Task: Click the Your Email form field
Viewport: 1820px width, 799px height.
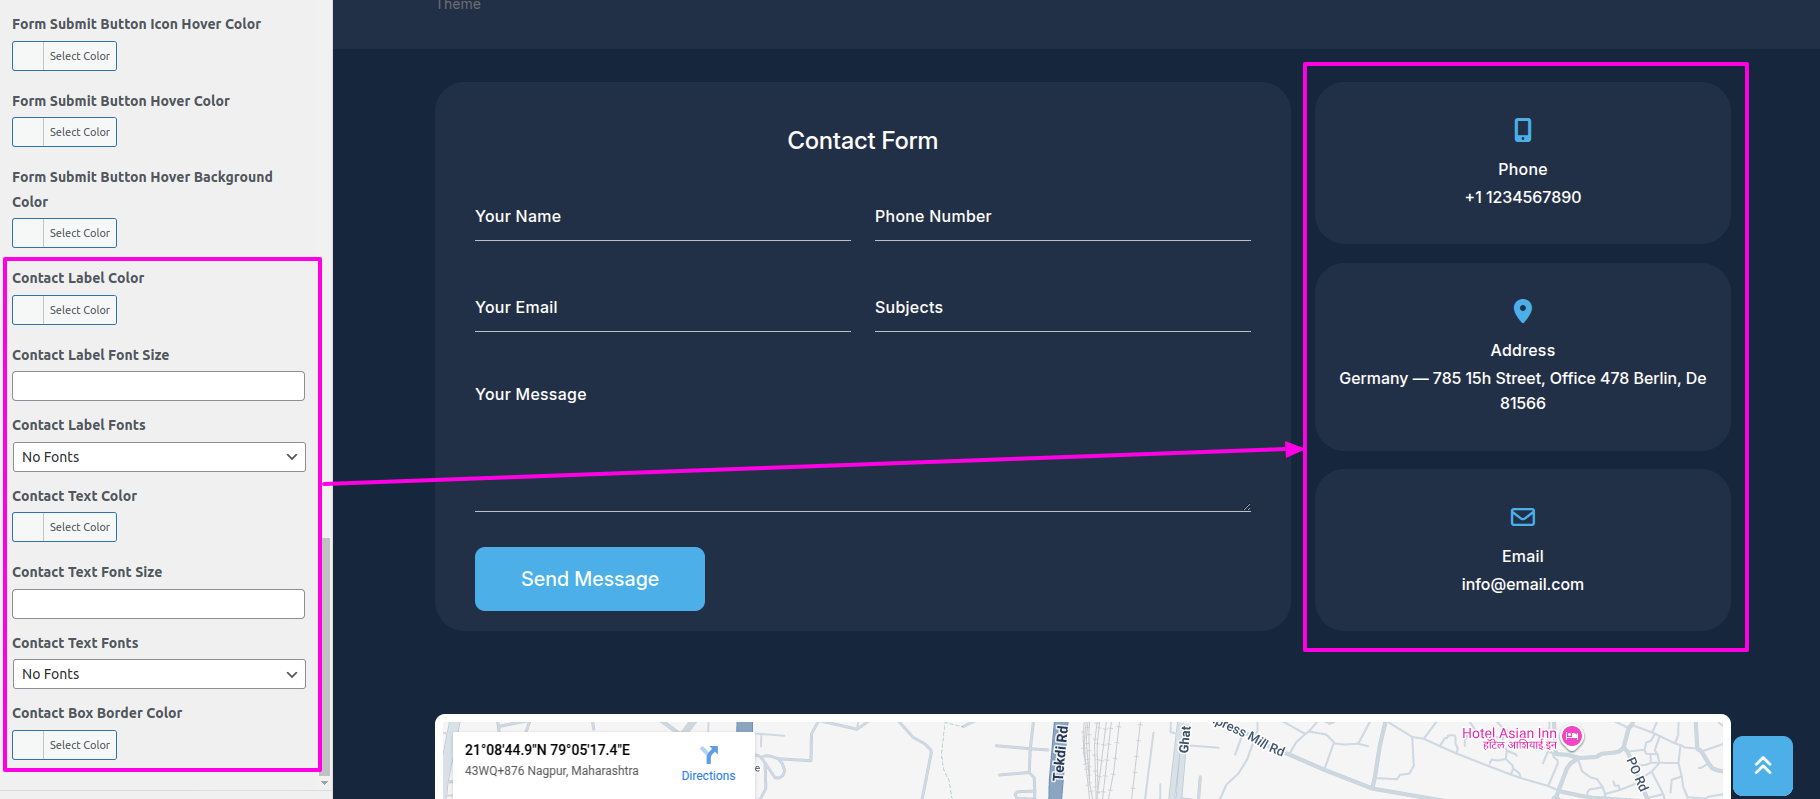Action: [x=663, y=308]
